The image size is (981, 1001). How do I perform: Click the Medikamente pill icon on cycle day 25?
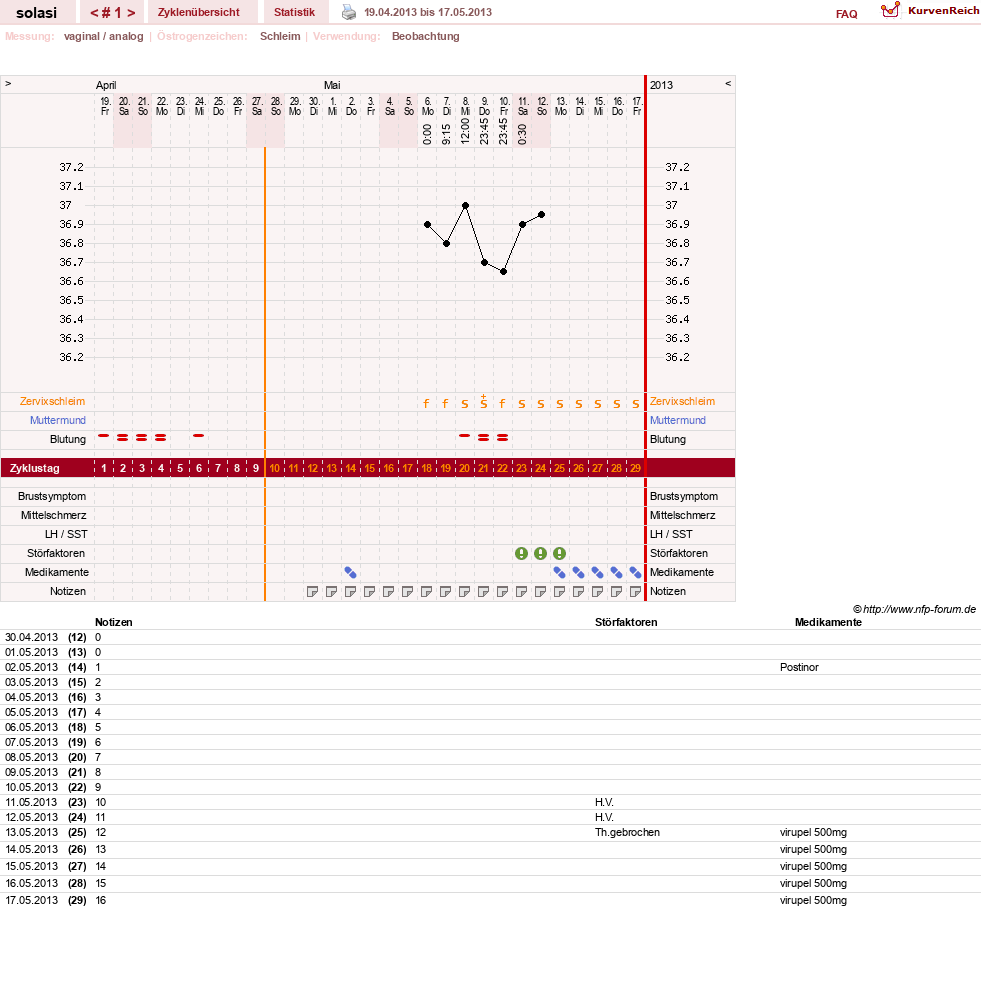tap(559, 573)
